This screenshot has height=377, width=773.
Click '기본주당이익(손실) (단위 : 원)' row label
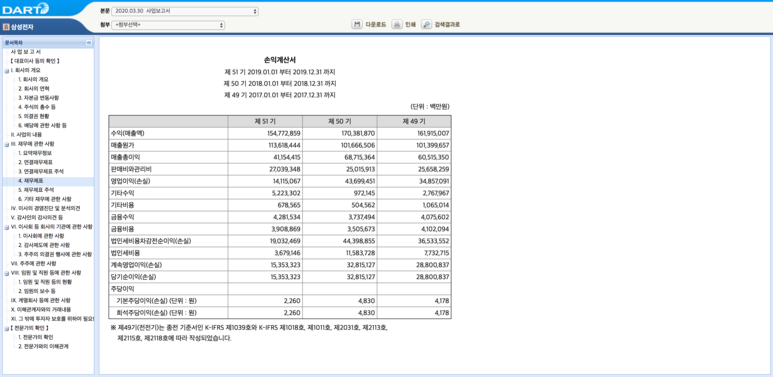157,301
